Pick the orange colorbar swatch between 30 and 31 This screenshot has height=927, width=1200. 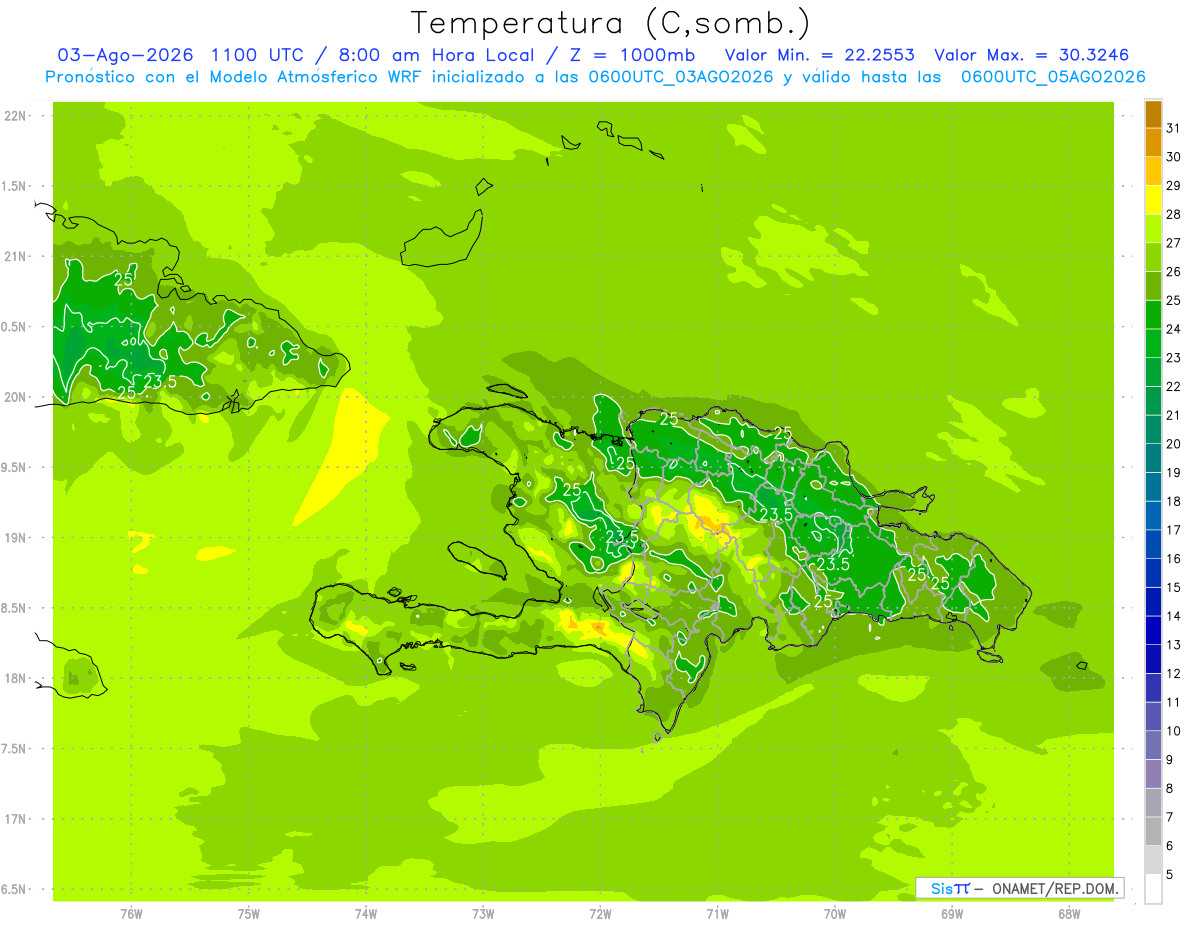pos(1153,142)
